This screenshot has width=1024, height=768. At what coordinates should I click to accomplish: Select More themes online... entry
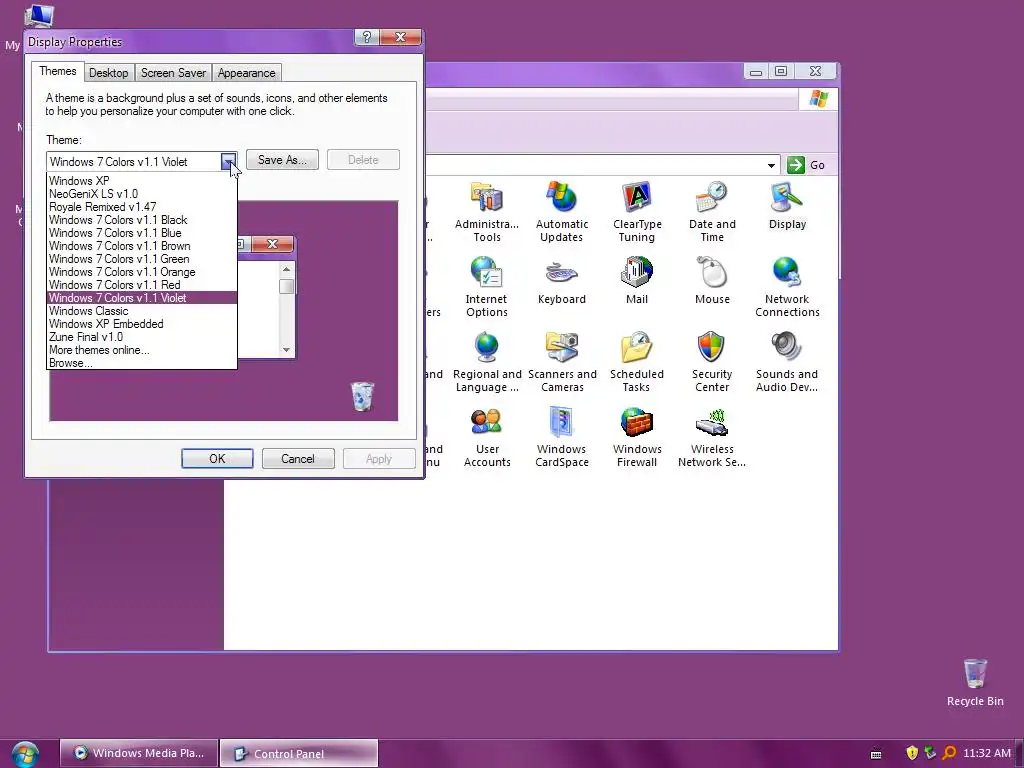[142, 350]
